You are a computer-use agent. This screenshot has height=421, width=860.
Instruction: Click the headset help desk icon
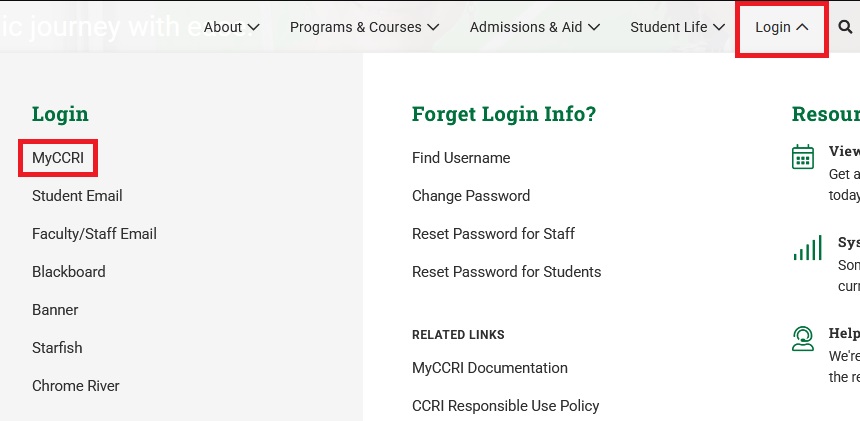(x=802, y=338)
